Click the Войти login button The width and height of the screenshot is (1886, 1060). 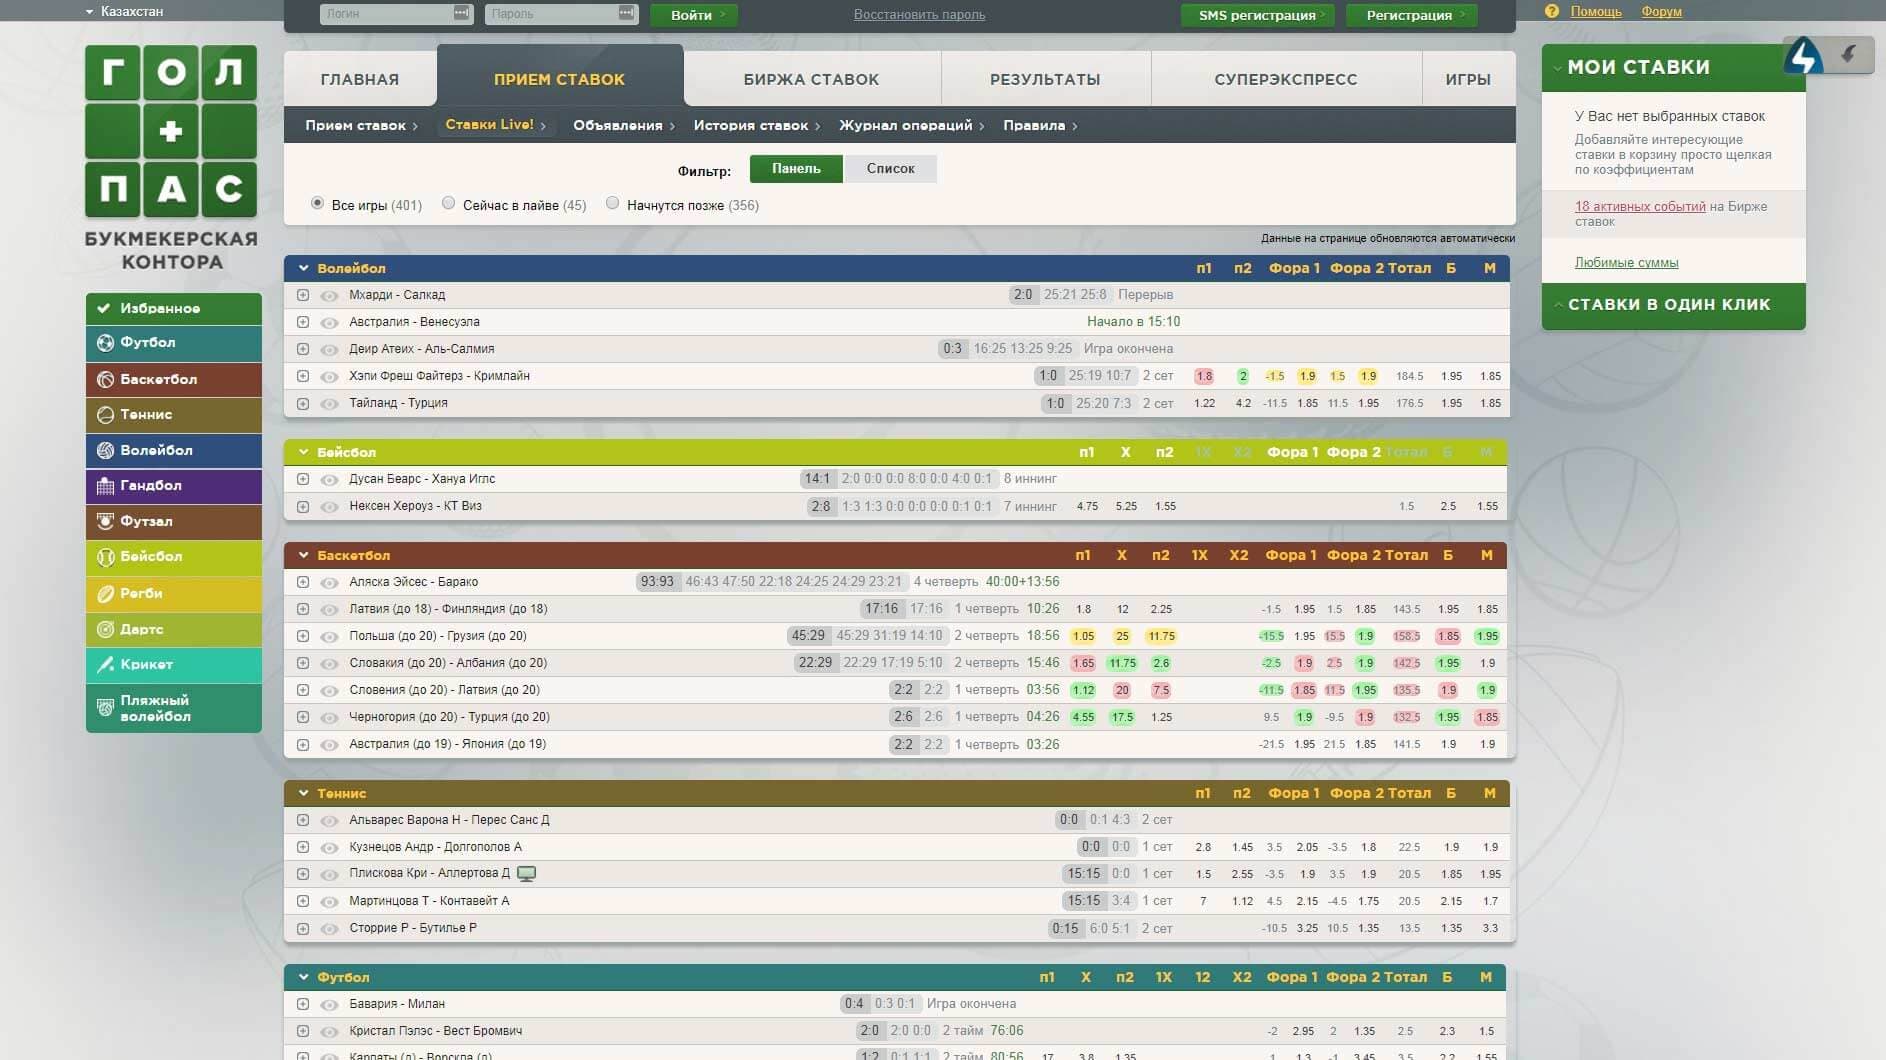(x=693, y=14)
